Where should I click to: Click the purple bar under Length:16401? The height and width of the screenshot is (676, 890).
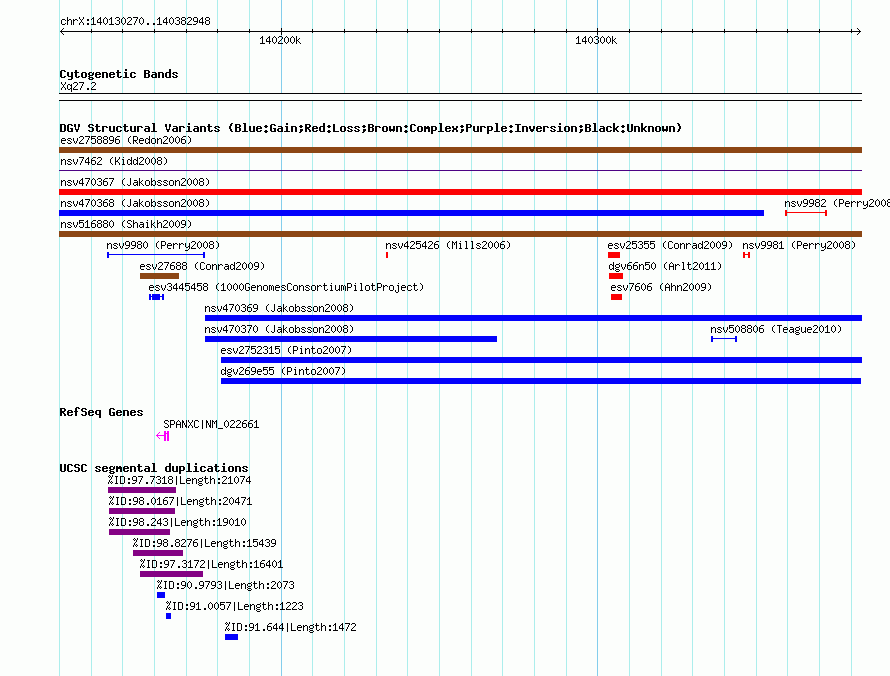(171, 574)
